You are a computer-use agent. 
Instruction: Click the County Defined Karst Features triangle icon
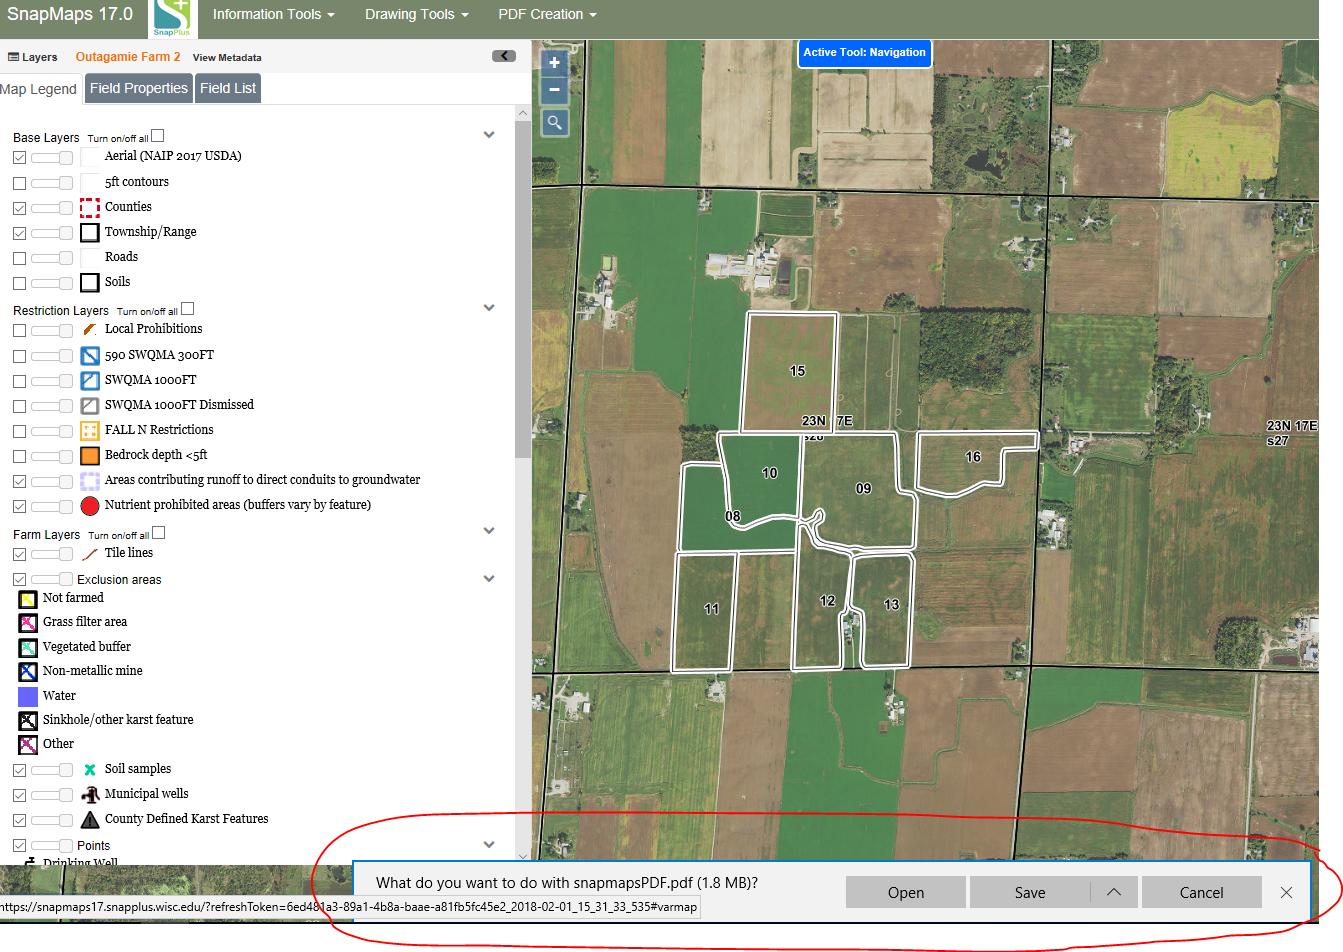90,819
